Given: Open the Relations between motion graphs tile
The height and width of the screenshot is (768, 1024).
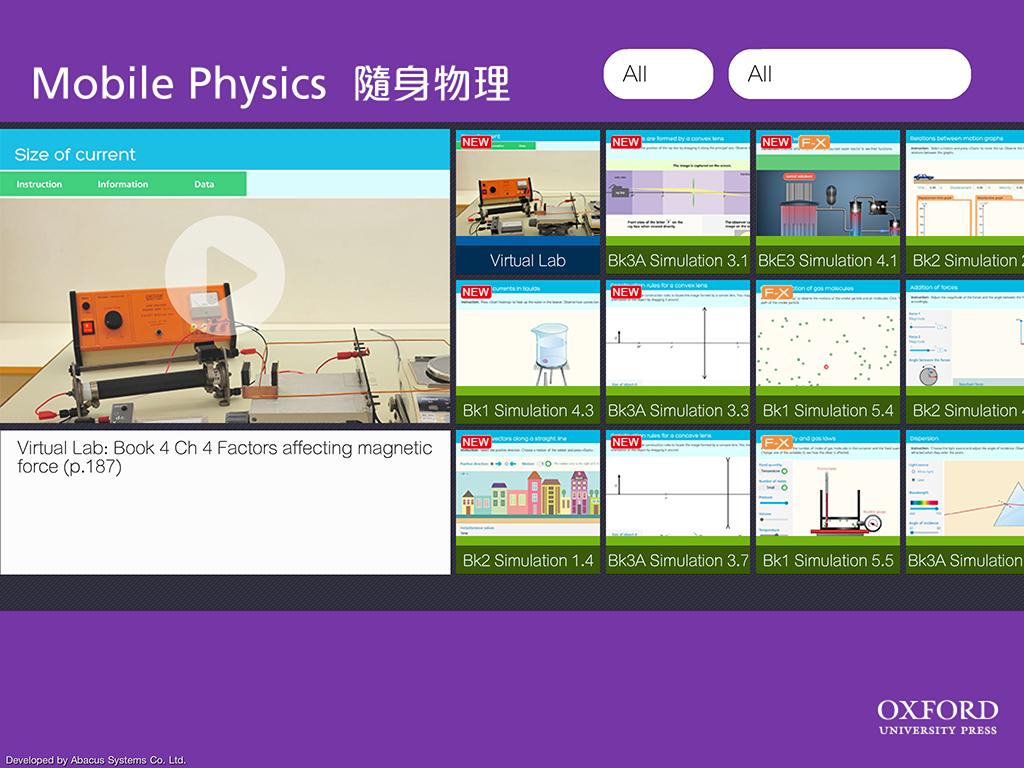Looking at the screenshot, I should click(x=965, y=202).
